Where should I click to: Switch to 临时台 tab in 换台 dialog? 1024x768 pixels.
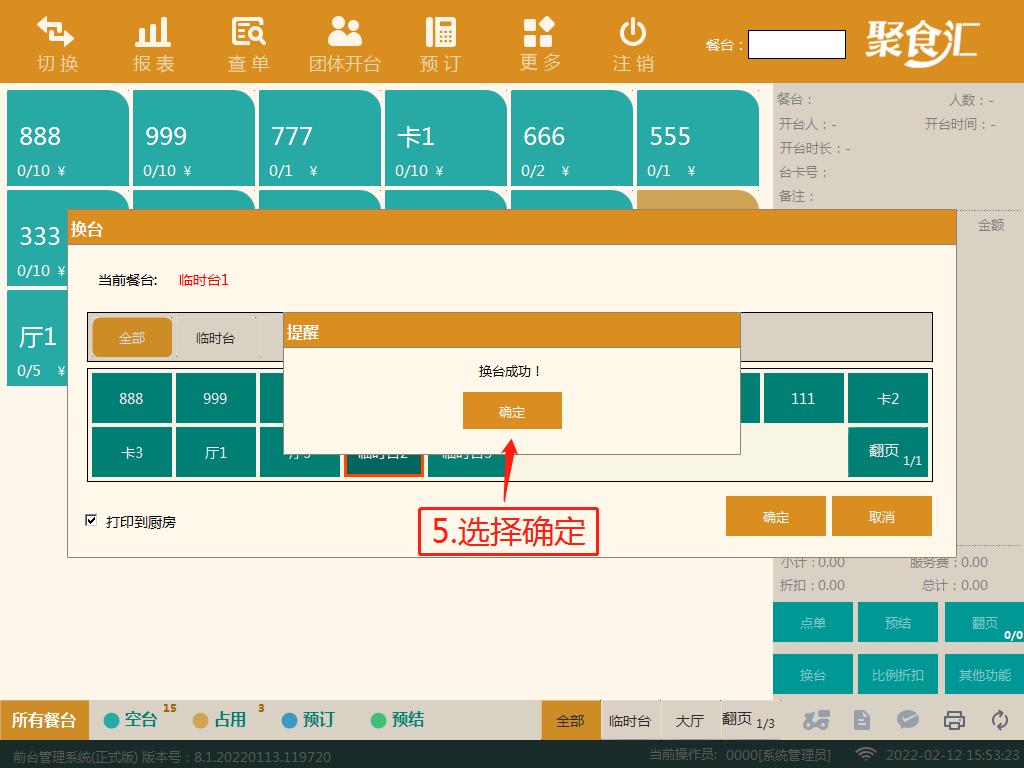[216, 338]
